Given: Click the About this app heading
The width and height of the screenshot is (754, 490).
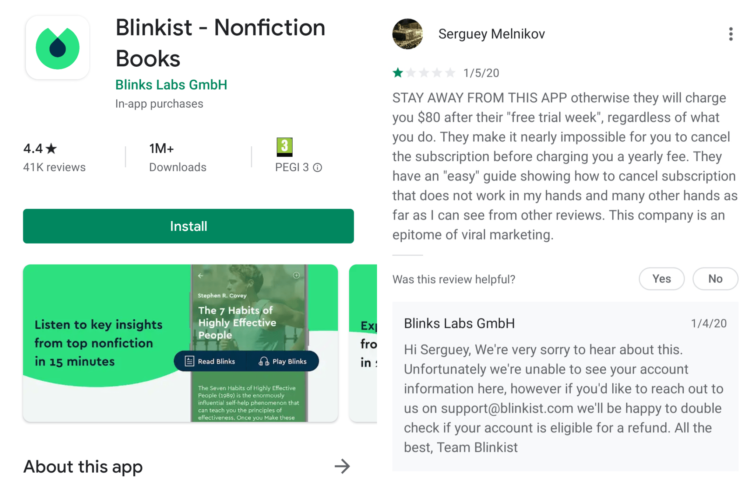Looking at the screenshot, I should tap(83, 466).
